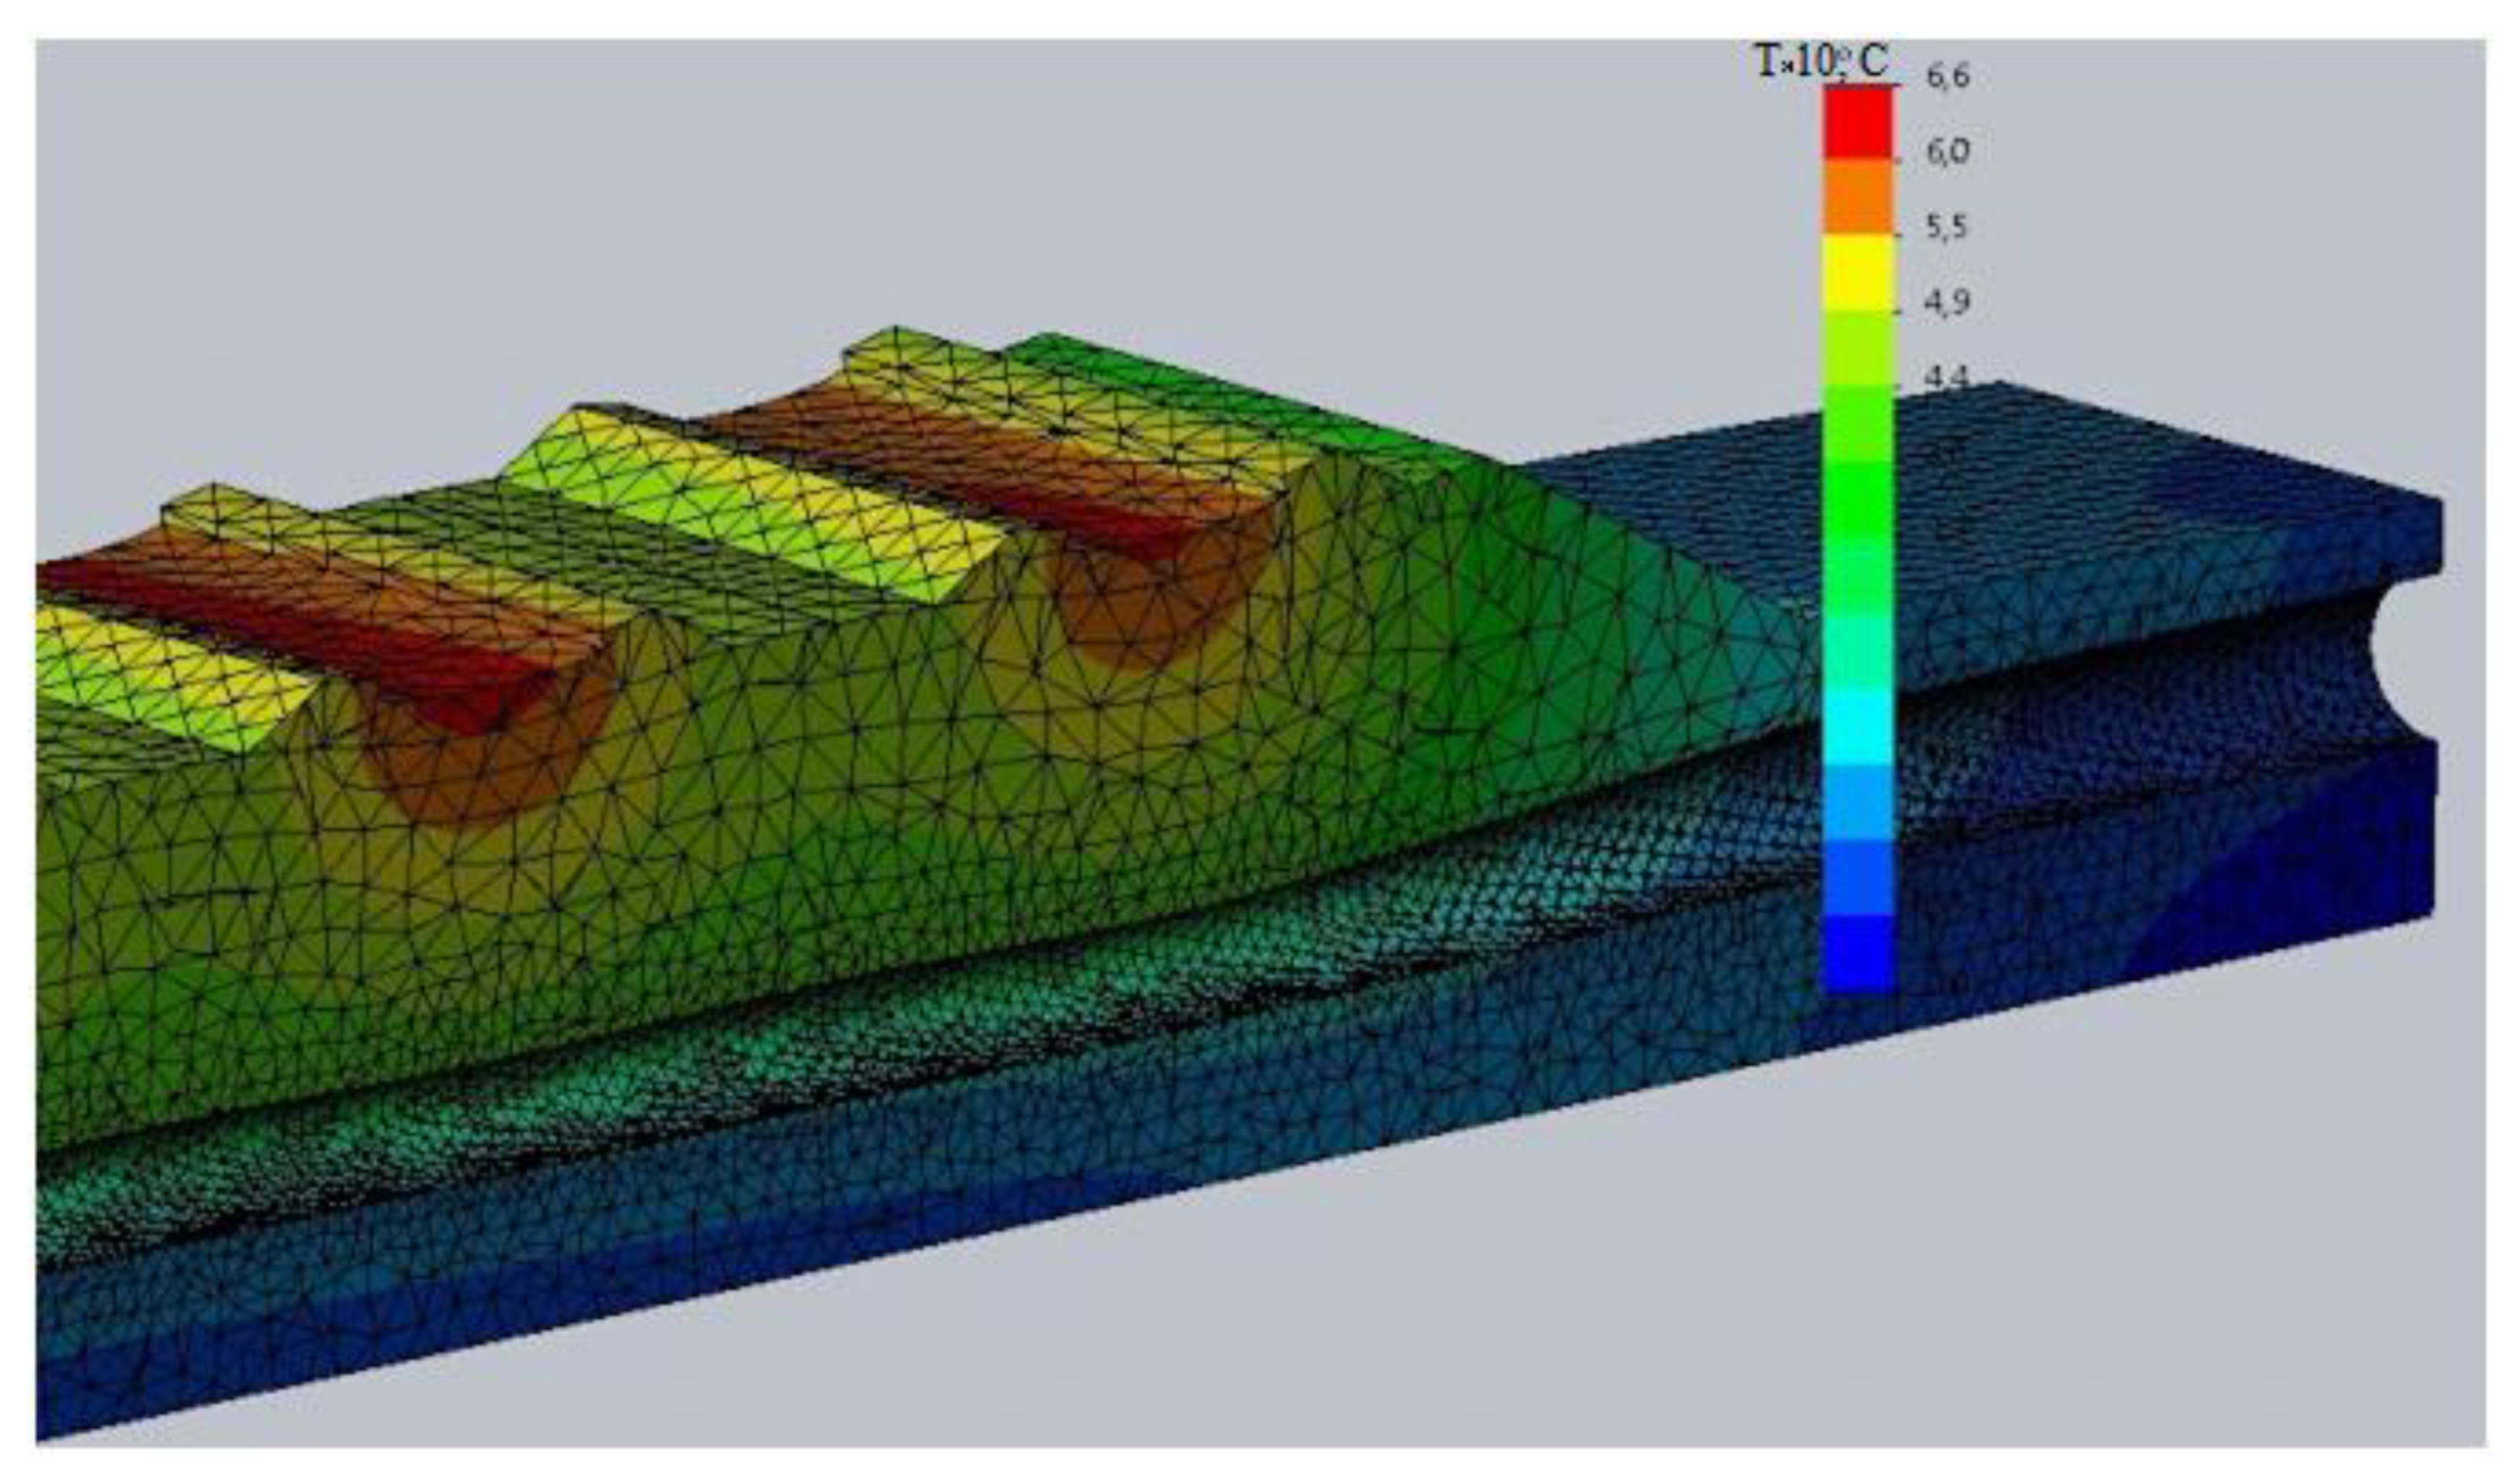The width and height of the screenshot is (2520, 1479).
Task: Click the orange legend color band
Action: coord(1857,196)
